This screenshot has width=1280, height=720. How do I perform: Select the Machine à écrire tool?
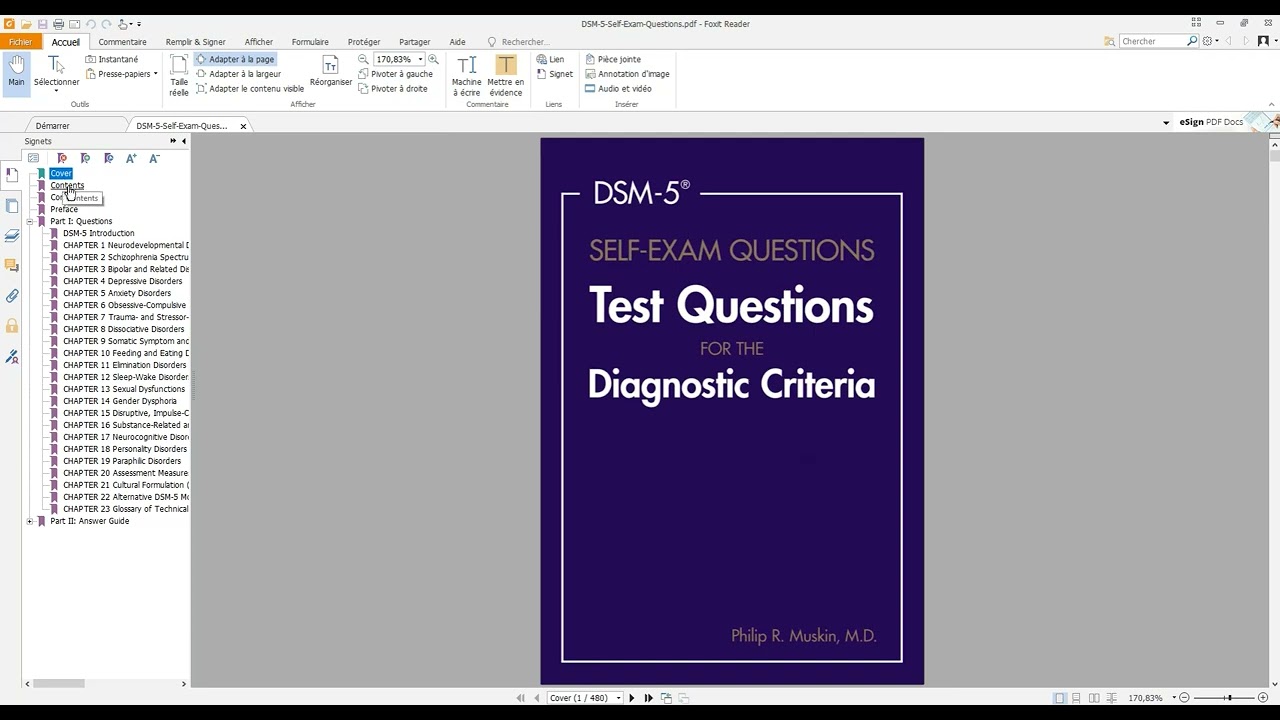(466, 75)
